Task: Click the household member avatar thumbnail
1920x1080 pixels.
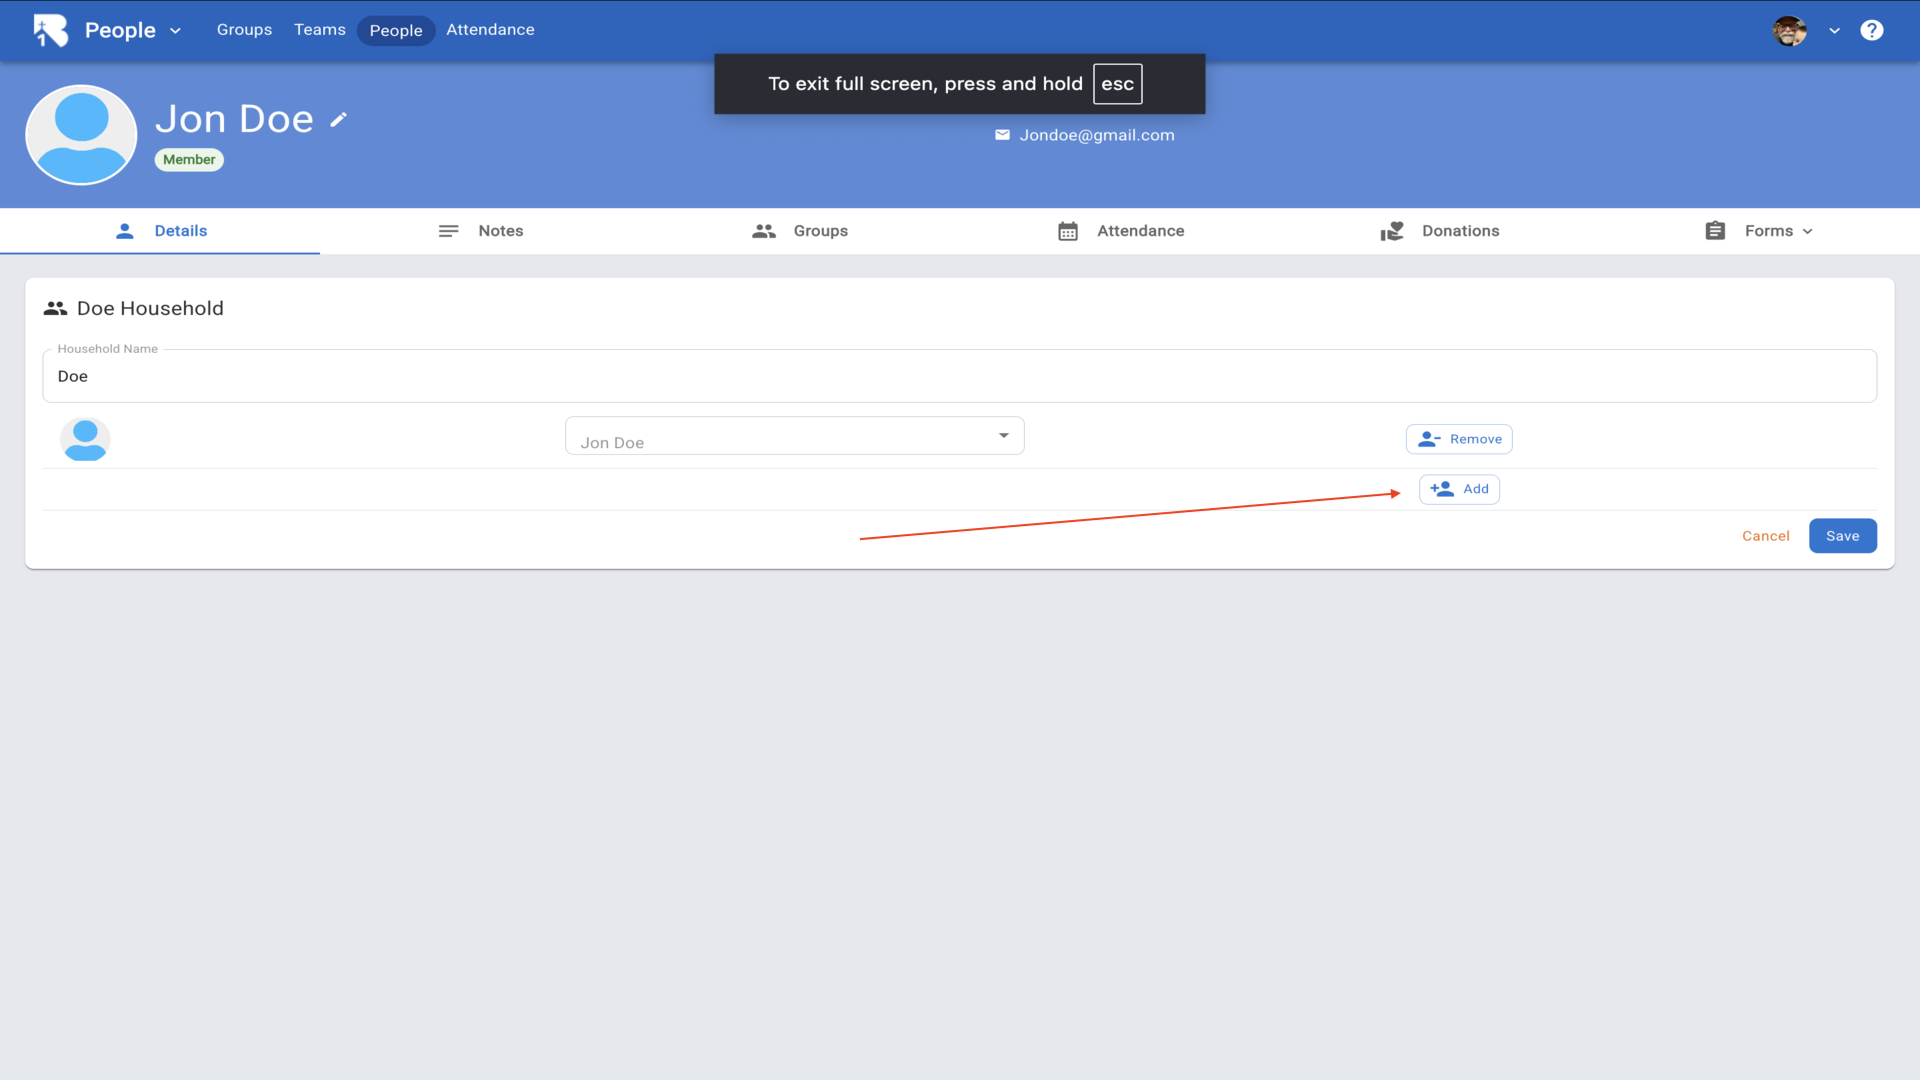Action: point(85,439)
